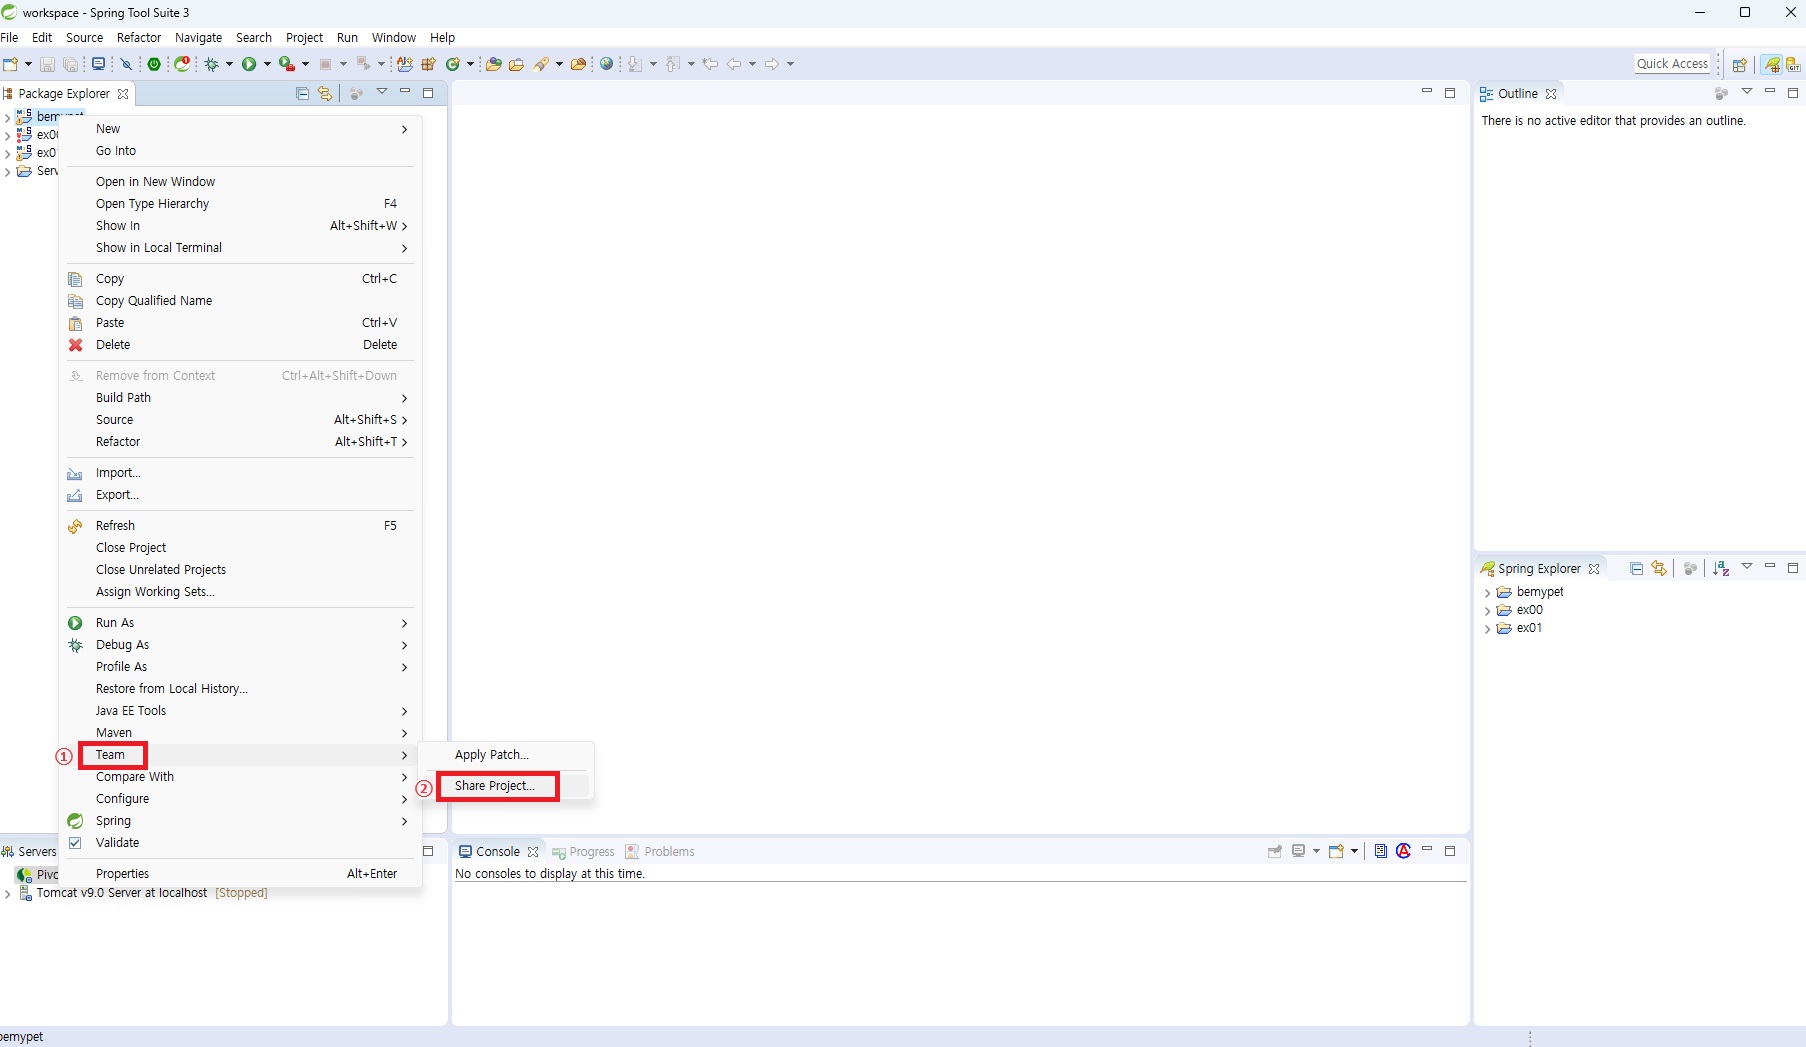Screen dimensions: 1806x1047
Task: Expand ex00 in Spring Explorer
Action: pyautogui.click(x=1487, y=611)
